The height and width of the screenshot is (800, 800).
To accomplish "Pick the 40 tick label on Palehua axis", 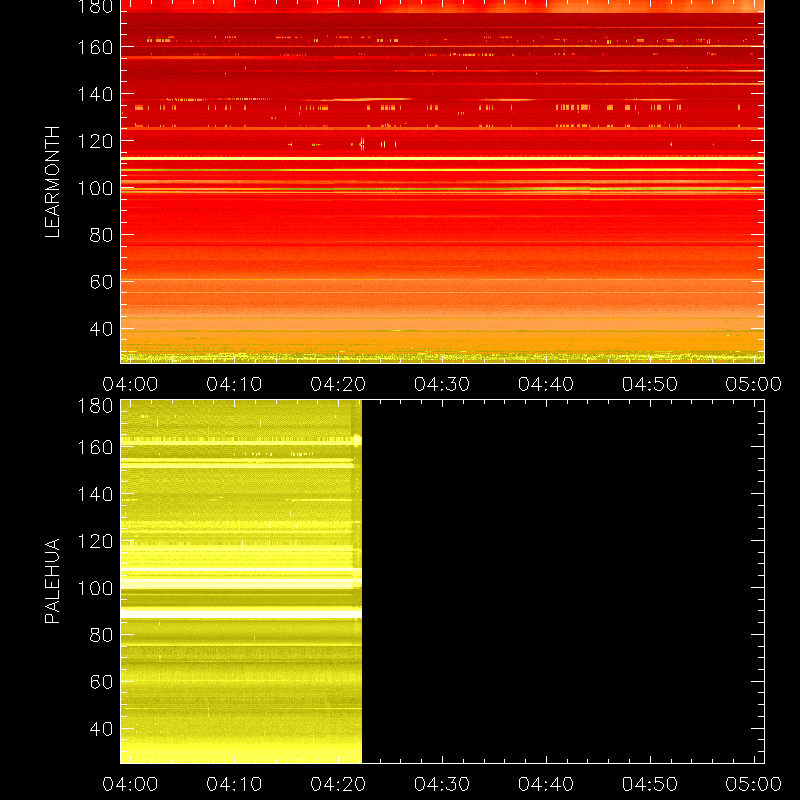I will point(101,729).
